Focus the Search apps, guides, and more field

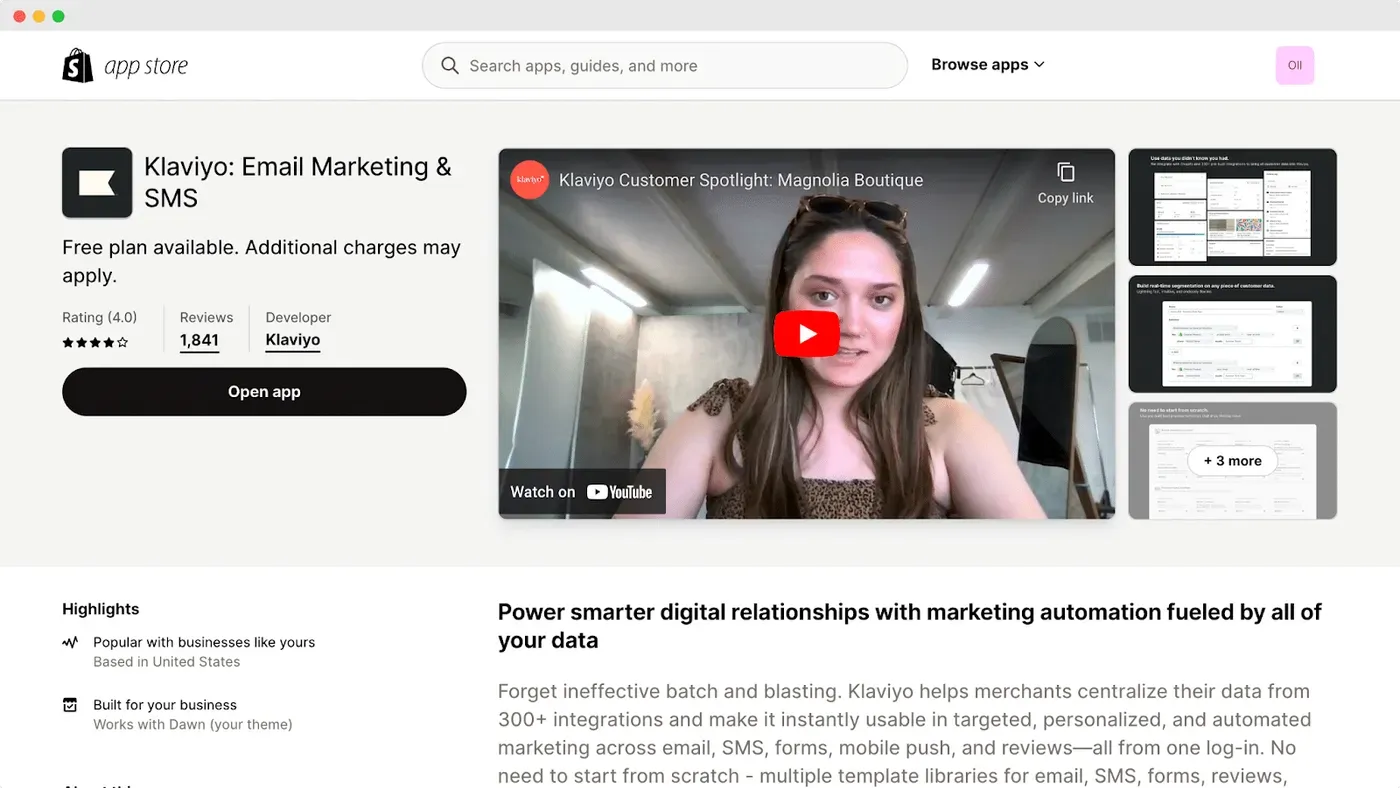pyautogui.click(x=665, y=66)
